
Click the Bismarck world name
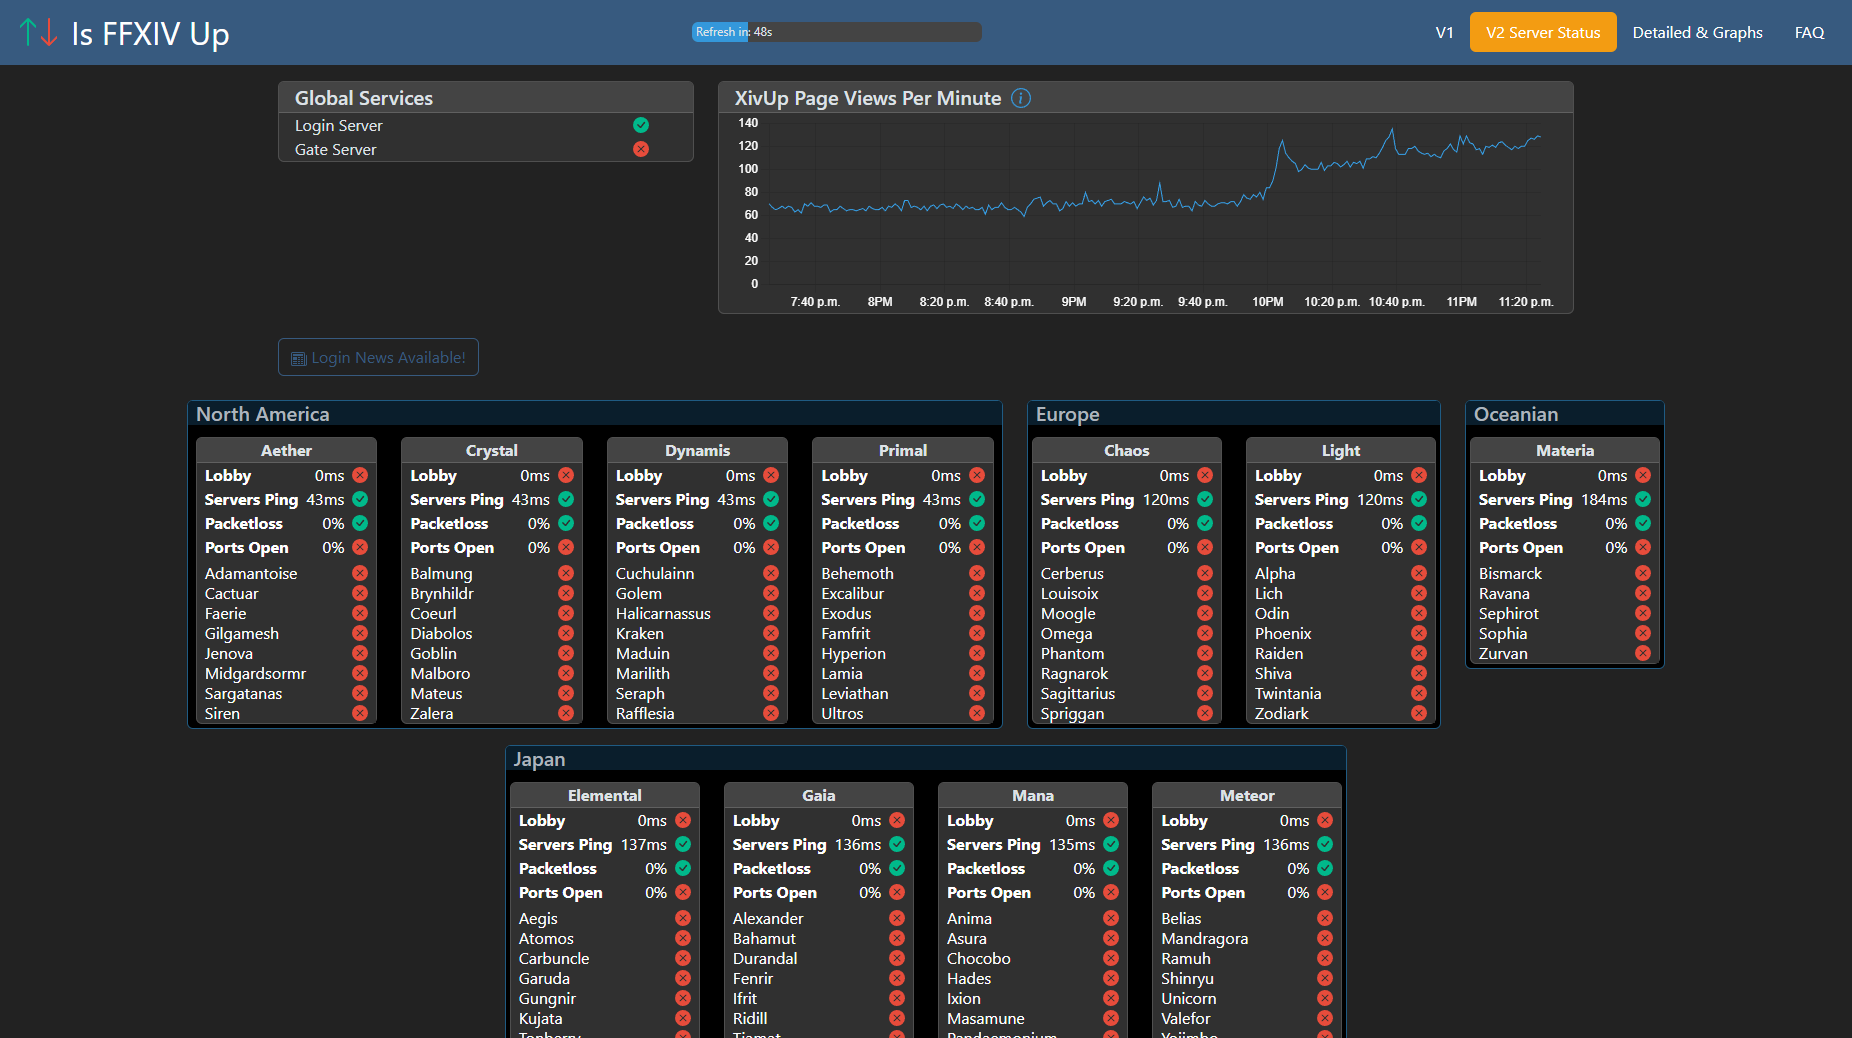(x=1510, y=573)
